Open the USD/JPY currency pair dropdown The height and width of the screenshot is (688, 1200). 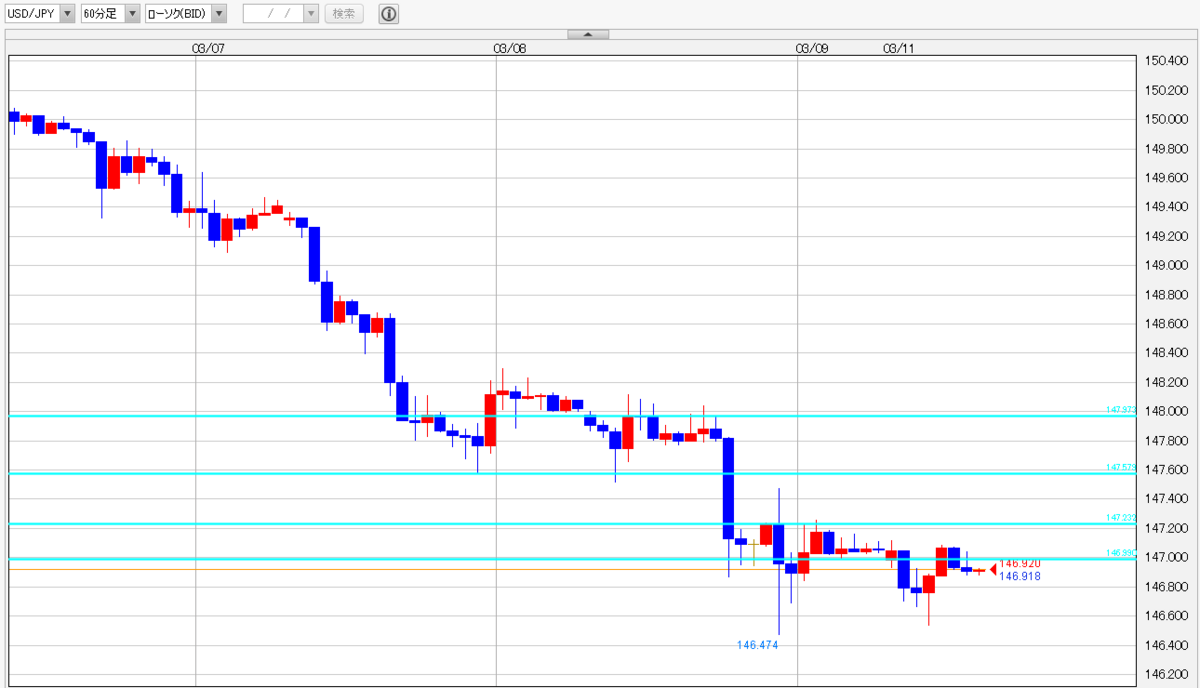click(x=40, y=14)
